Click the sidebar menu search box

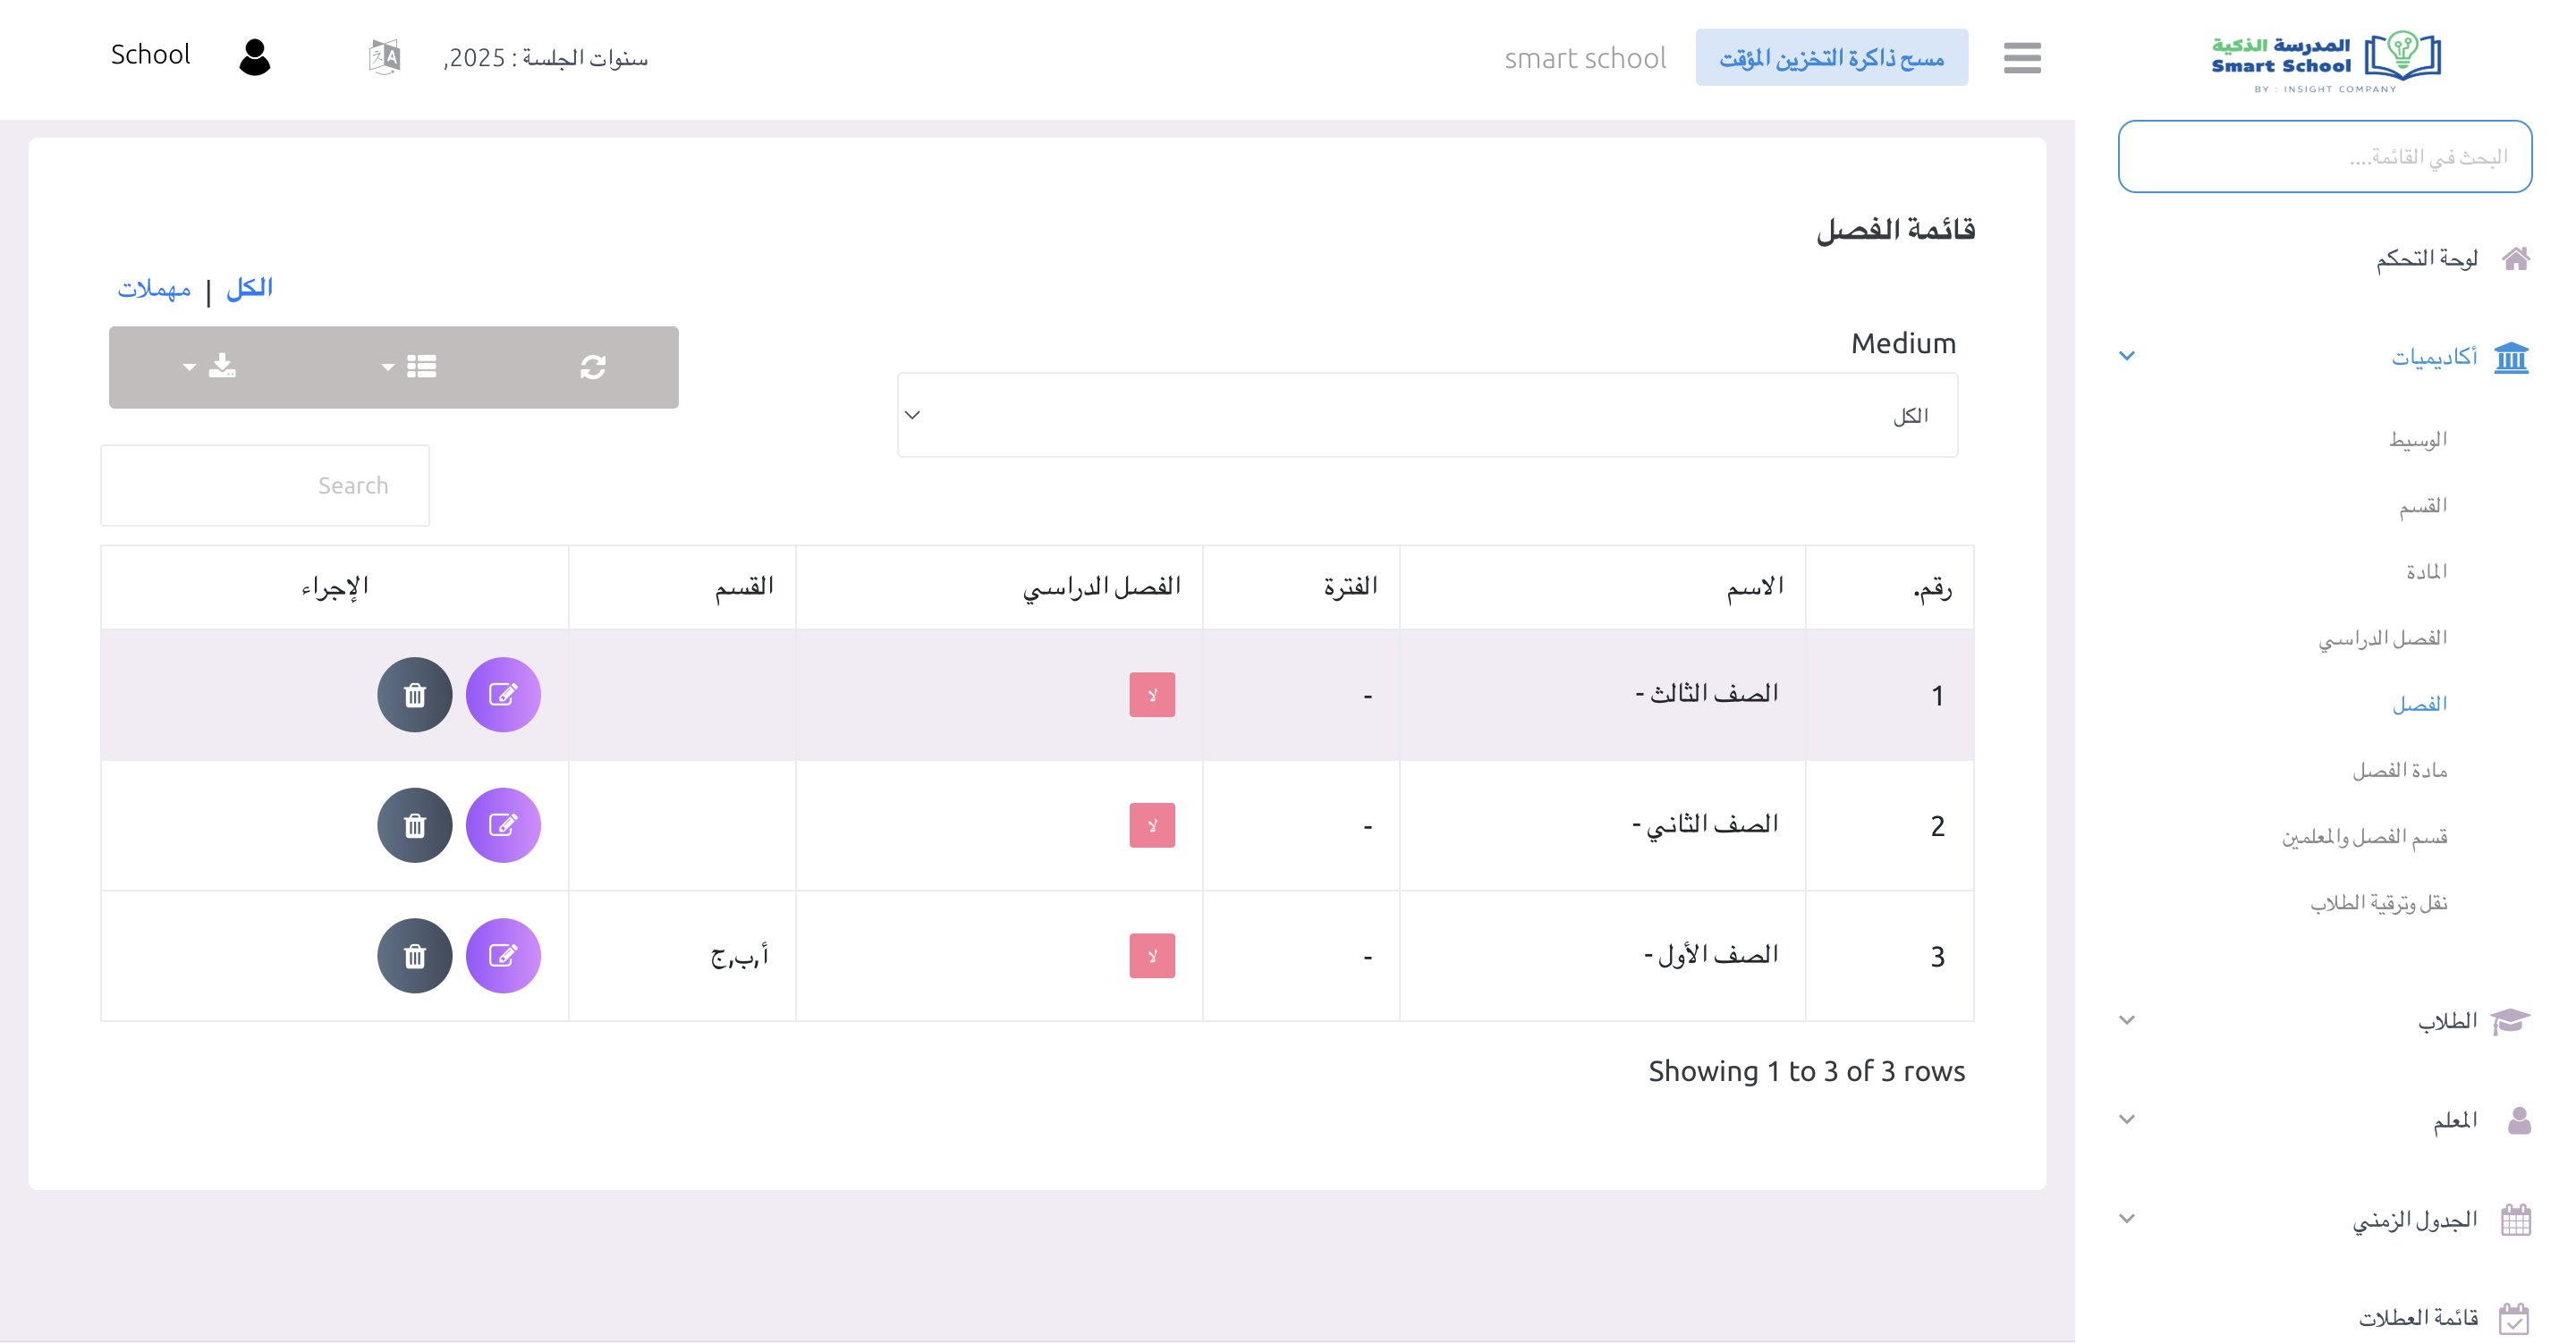tap(2324, 157)
